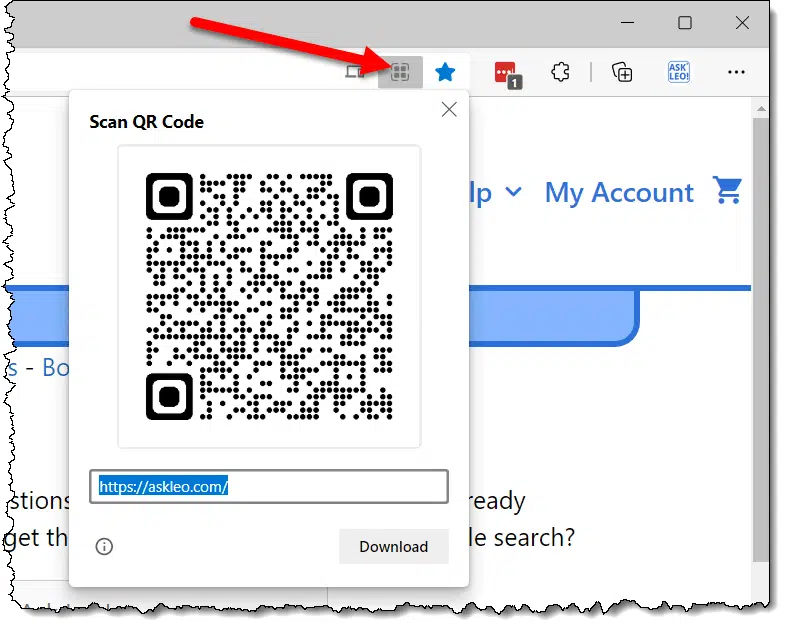Close the browser window

[742, 23]
